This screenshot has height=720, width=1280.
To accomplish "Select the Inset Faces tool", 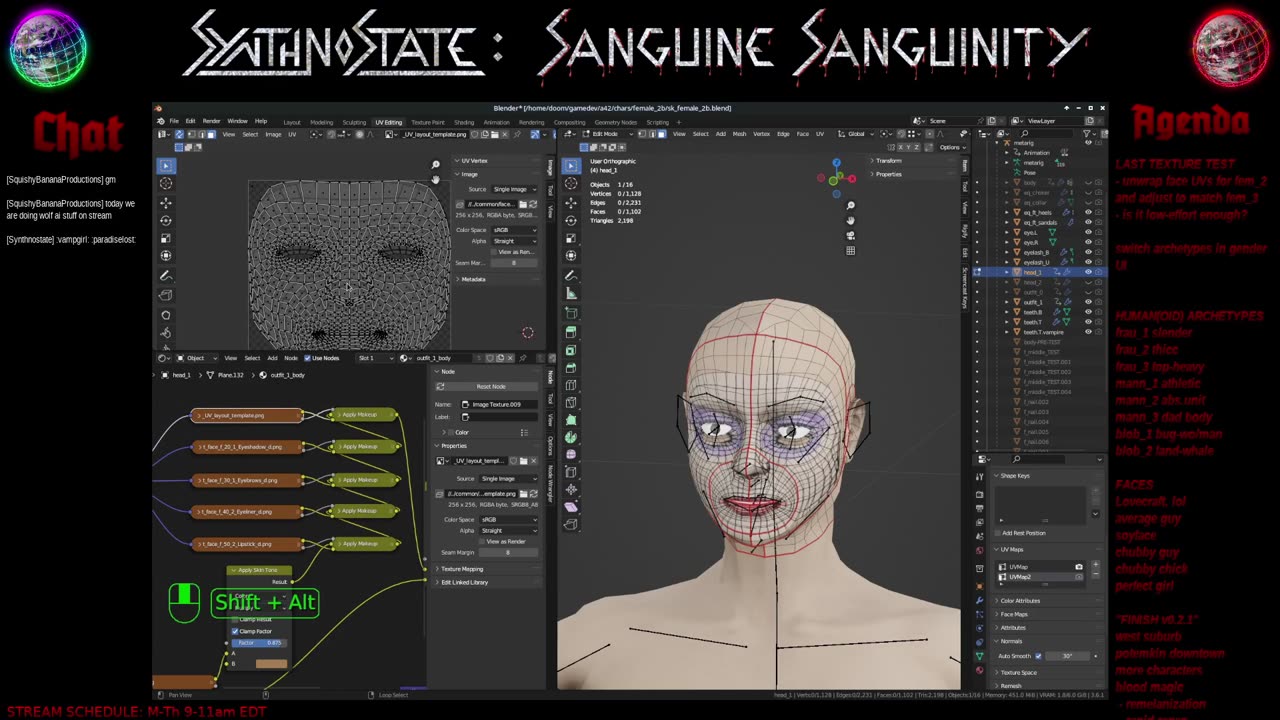I will [571, 349].
